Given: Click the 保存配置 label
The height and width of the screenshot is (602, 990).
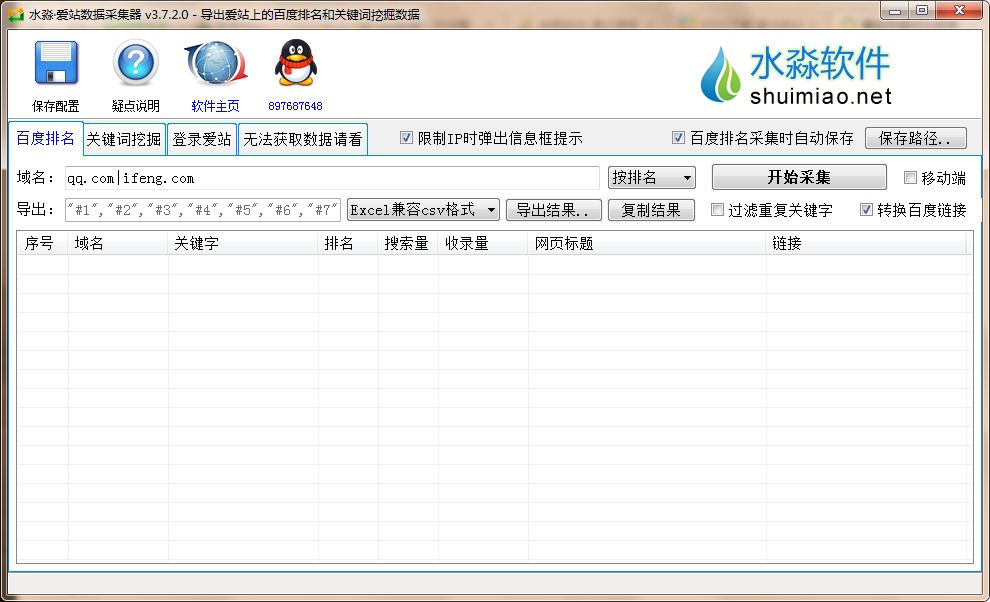Looking at the screenshot, I should tap(56, 106).
